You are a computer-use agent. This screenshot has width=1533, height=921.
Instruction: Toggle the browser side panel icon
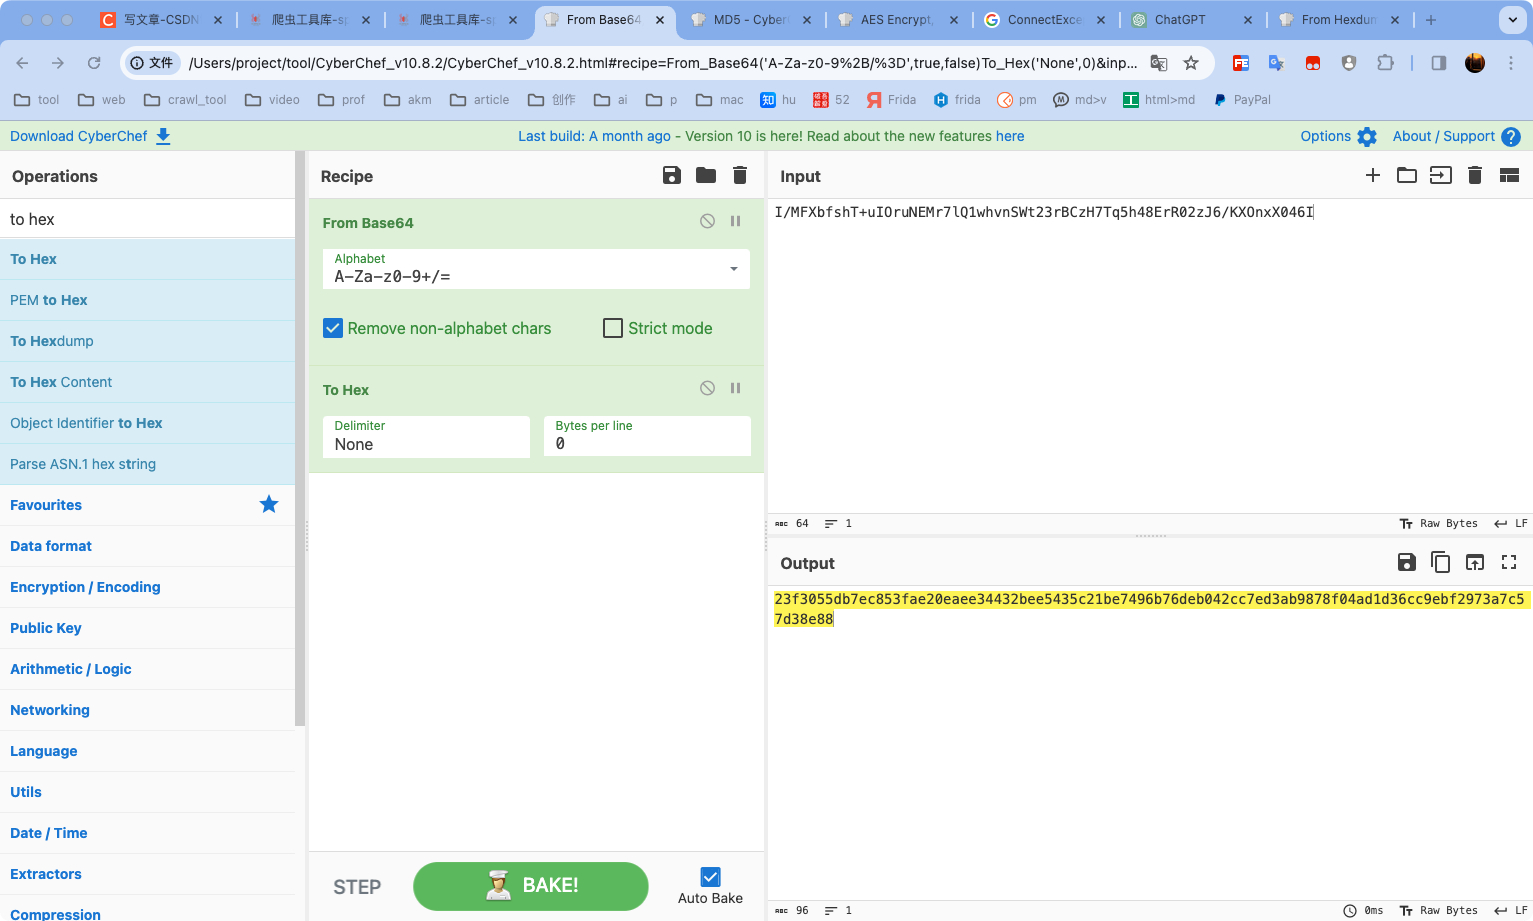pos(1439,63)
